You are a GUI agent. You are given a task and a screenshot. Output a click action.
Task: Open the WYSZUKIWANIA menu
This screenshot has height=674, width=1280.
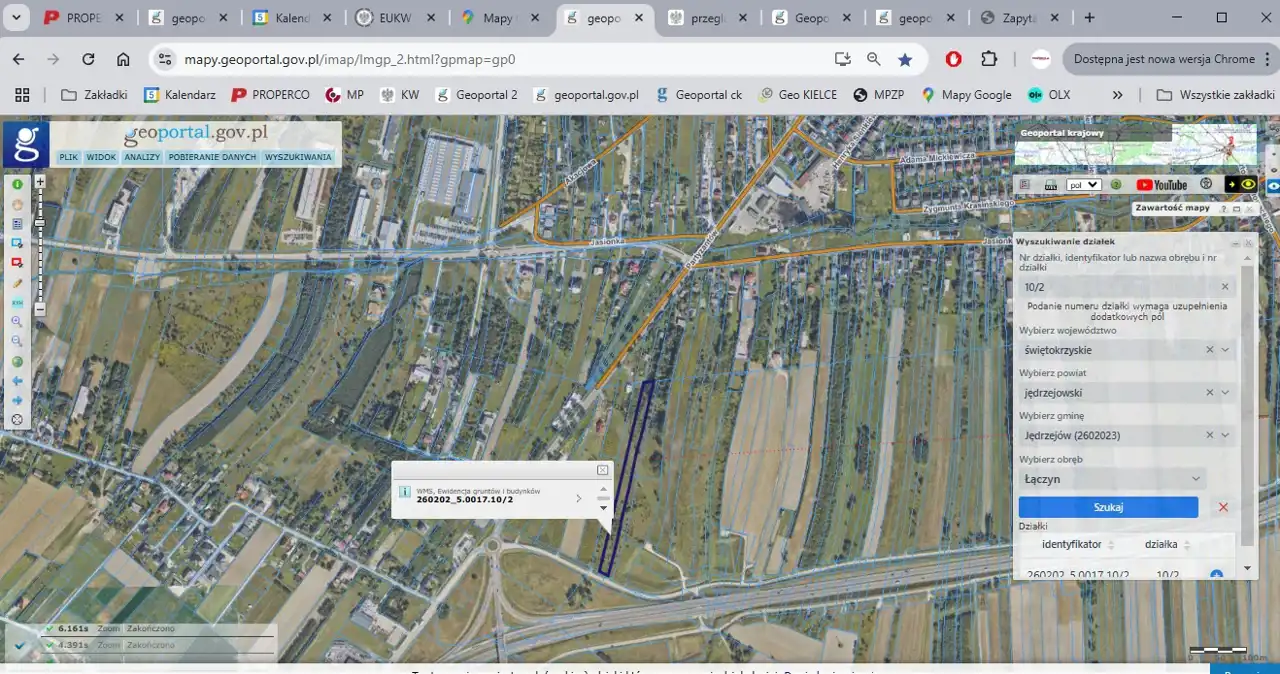point(298,157)
